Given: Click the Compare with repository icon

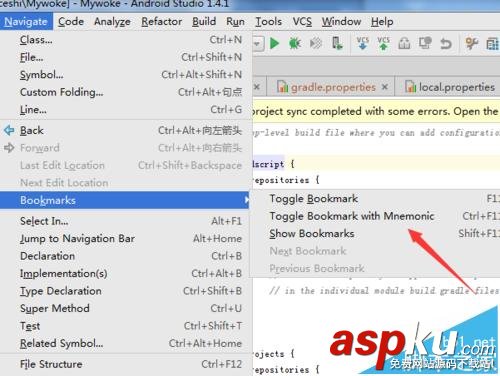Looking at the screenshot, I should [x=425, y=43].
